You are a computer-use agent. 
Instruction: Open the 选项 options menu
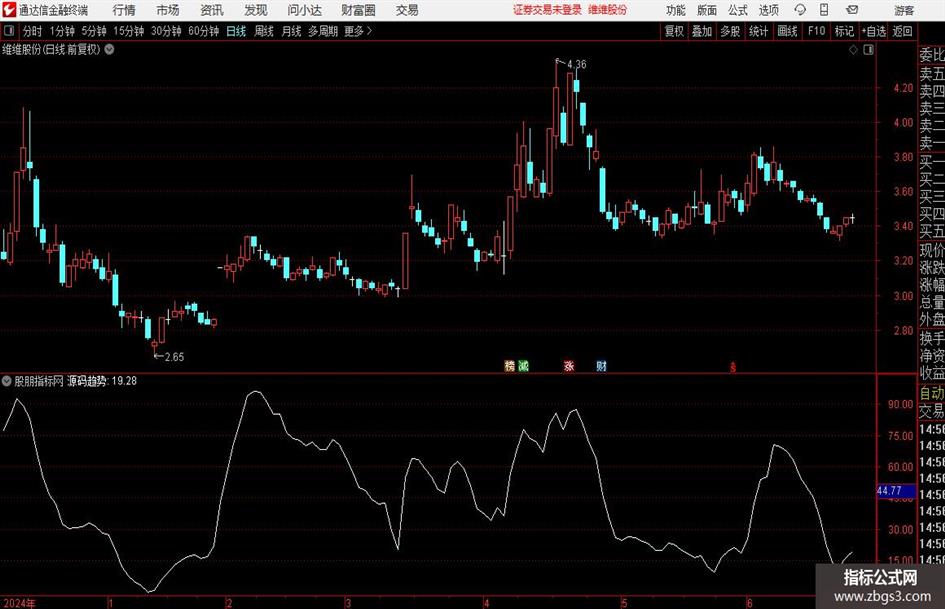tap(768, 10)
